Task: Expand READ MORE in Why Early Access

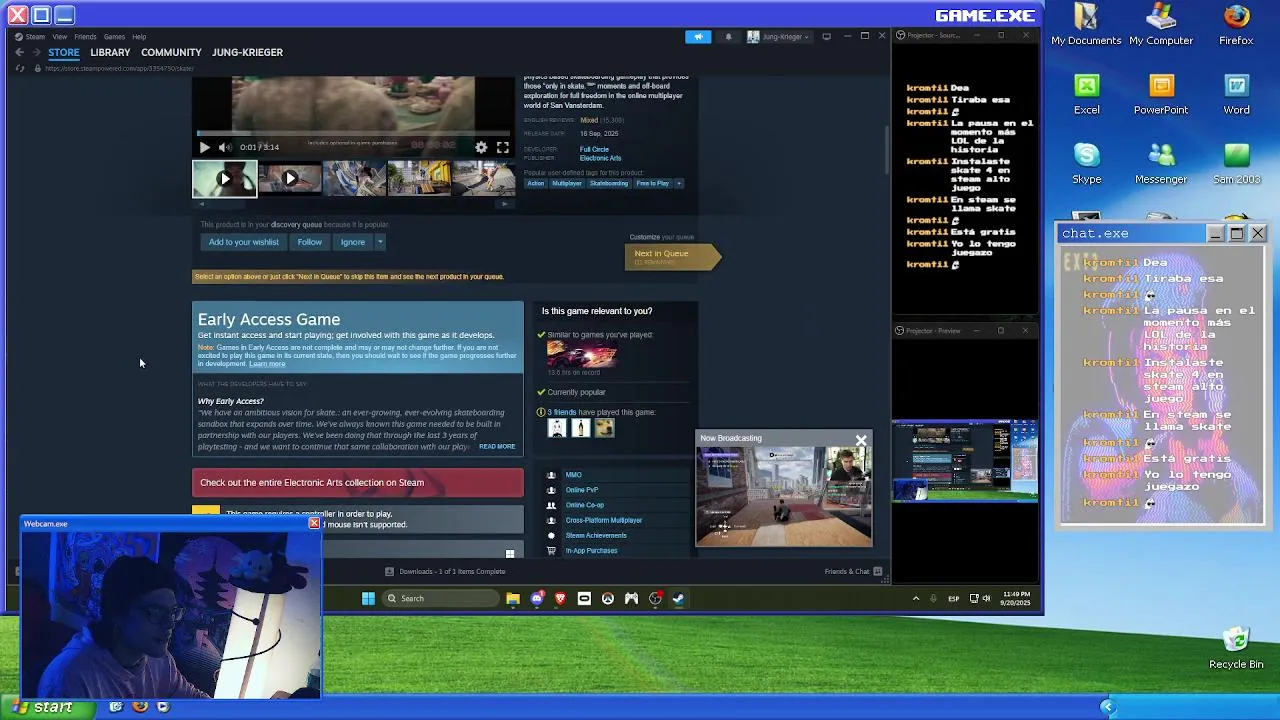Action: [x=497, y=446]
